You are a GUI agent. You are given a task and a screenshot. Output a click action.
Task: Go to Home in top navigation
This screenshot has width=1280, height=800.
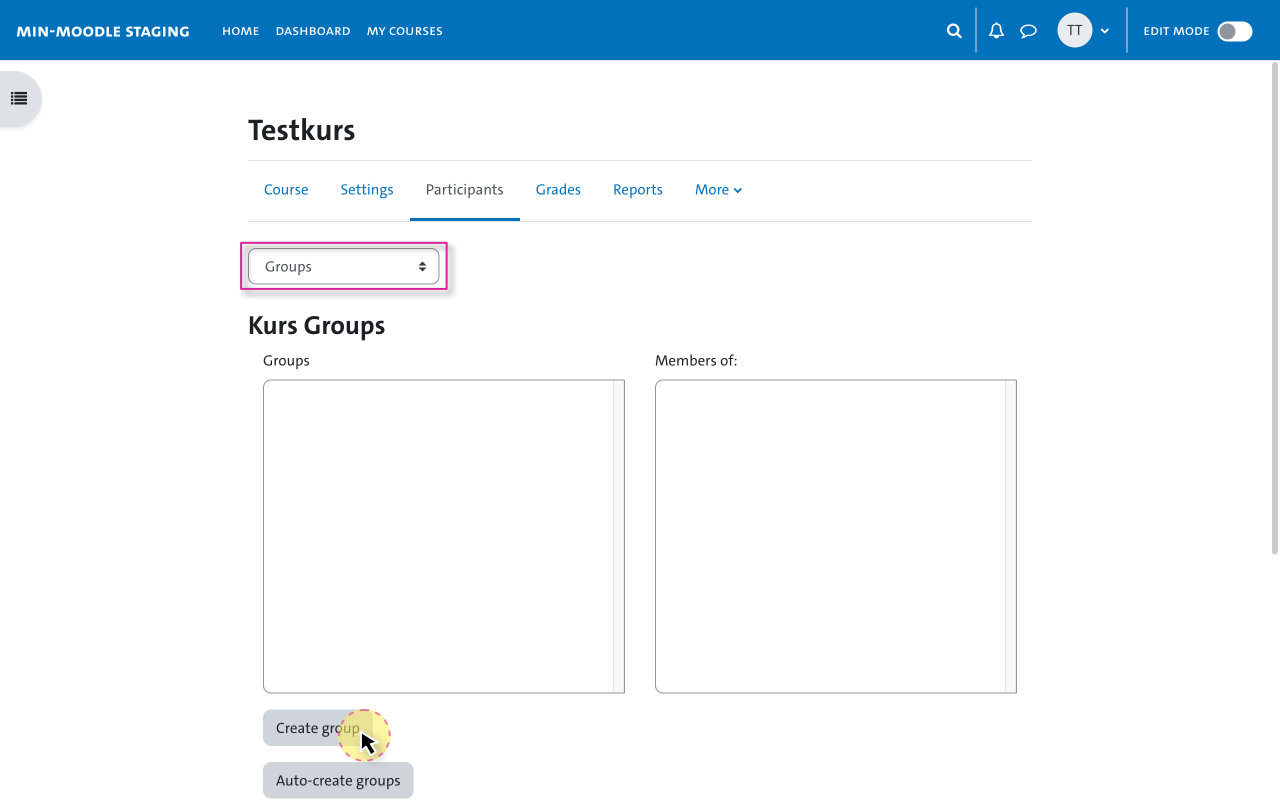tap(241, 31)
